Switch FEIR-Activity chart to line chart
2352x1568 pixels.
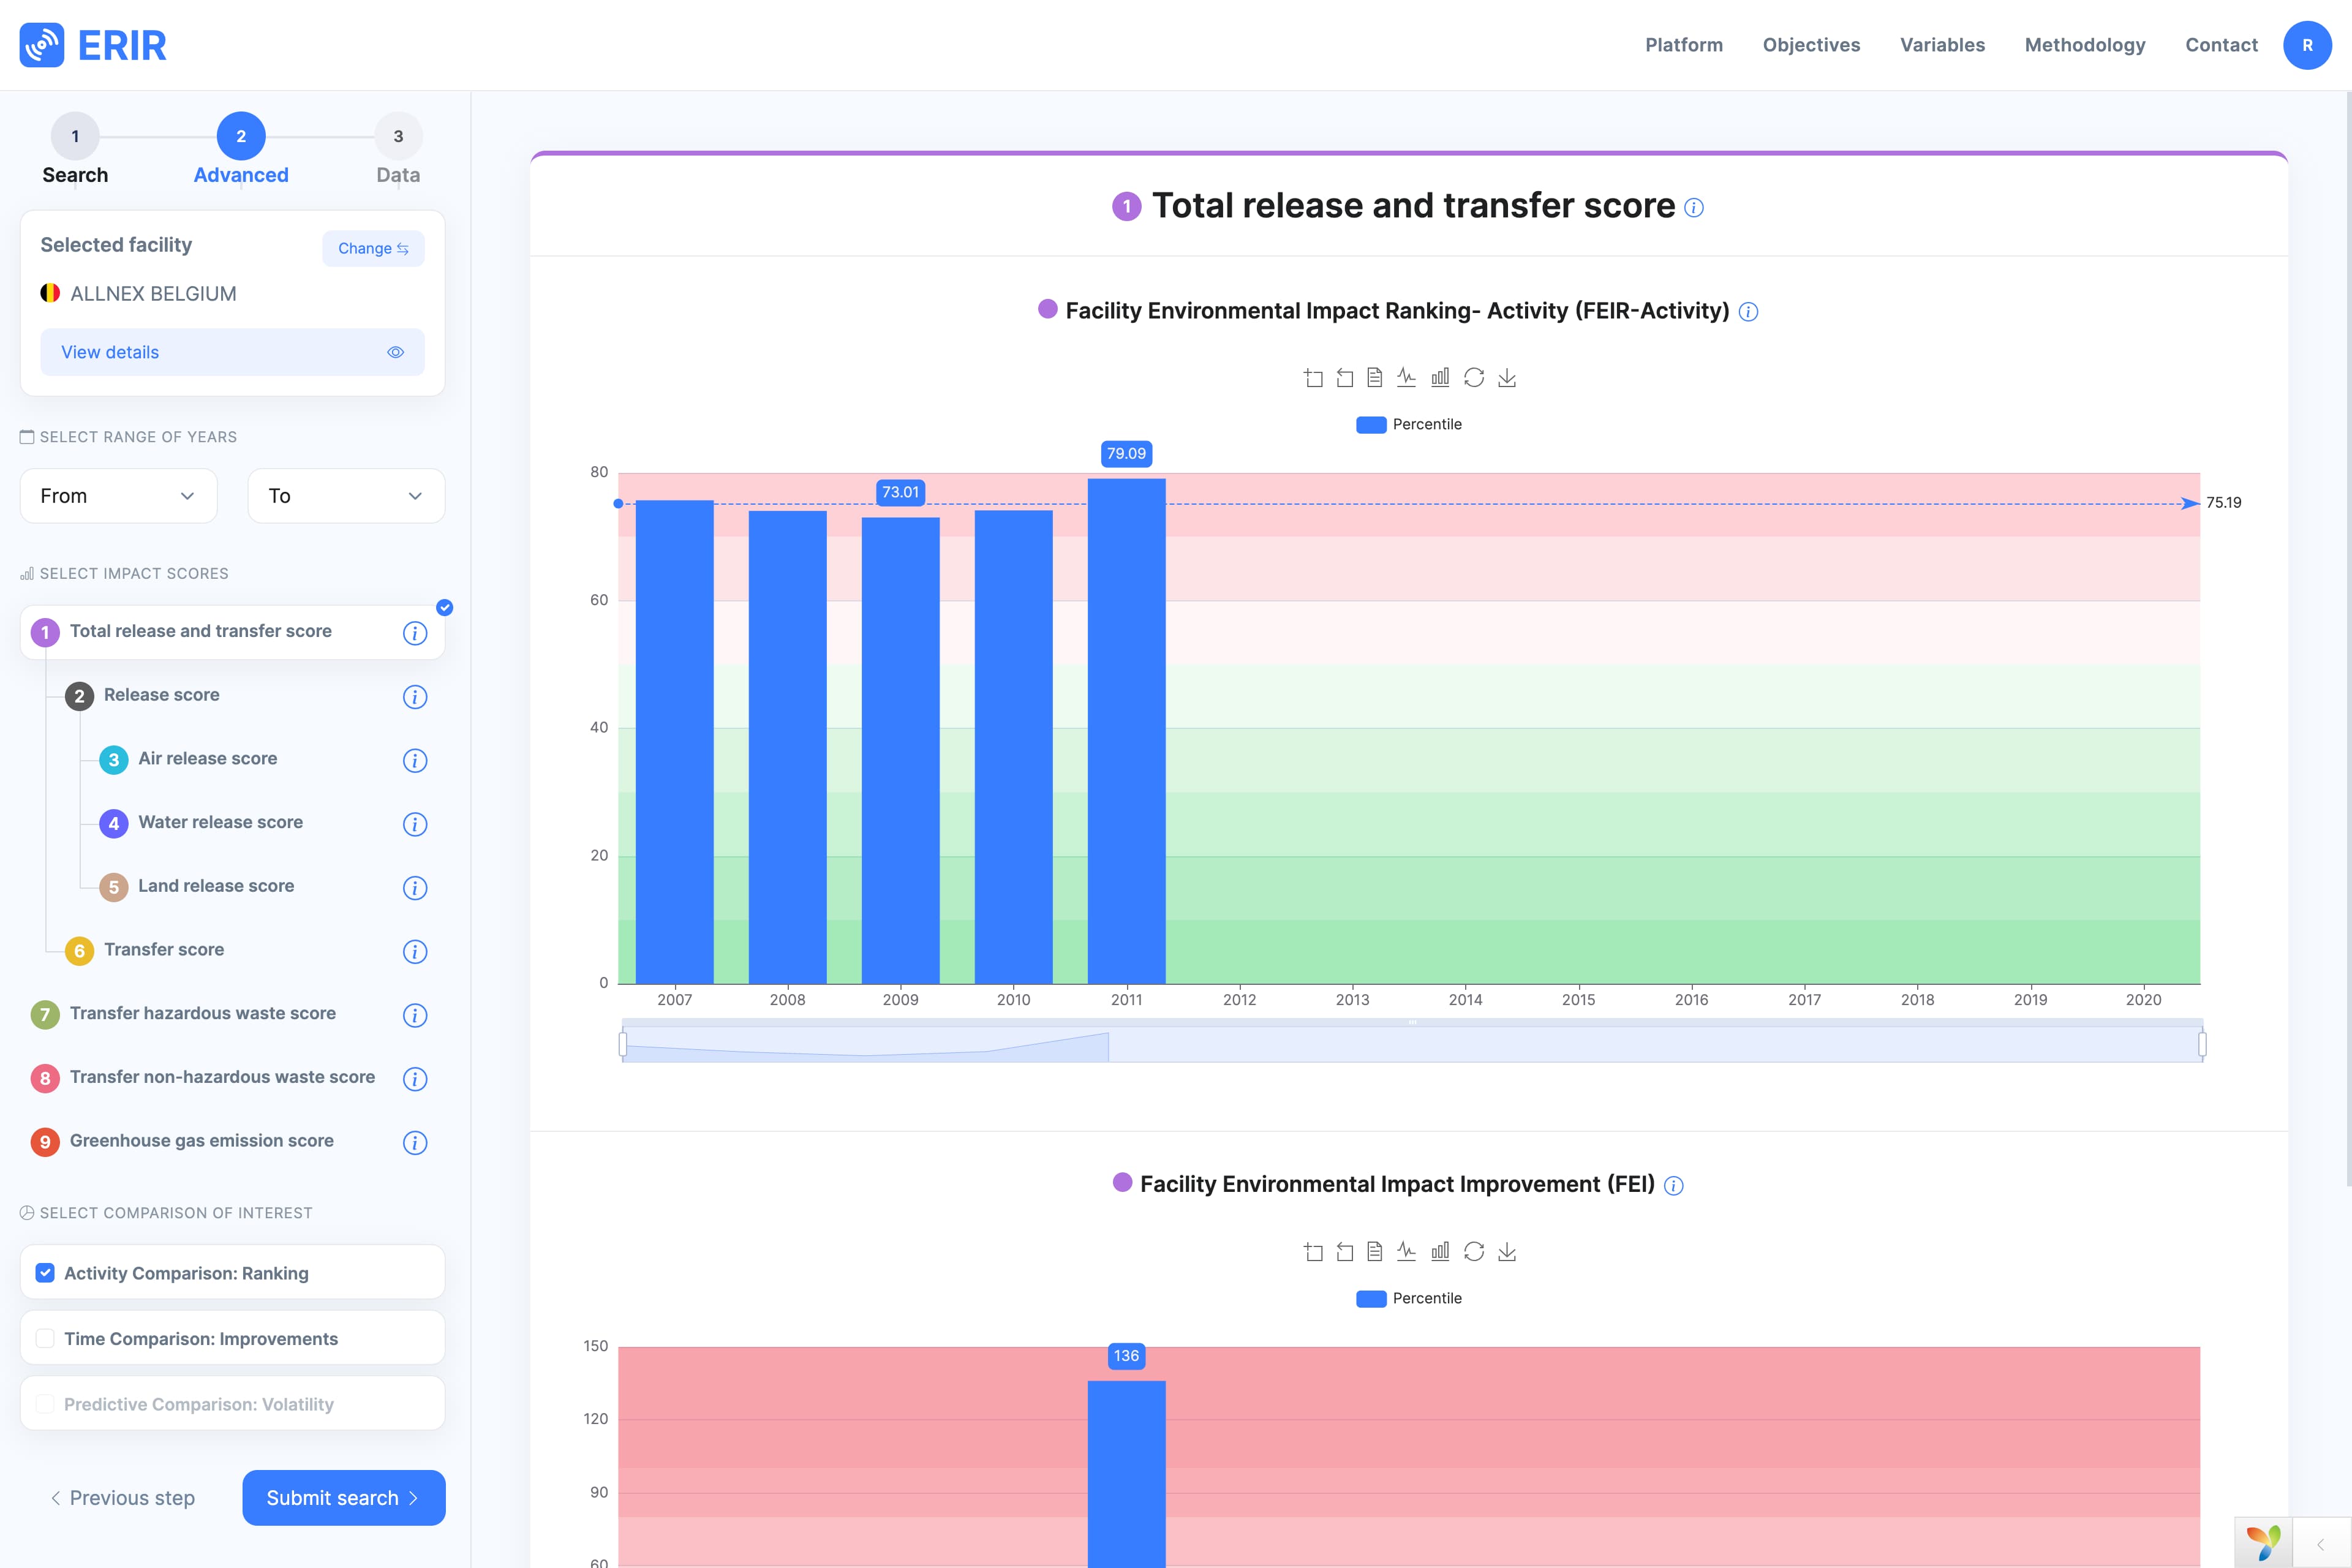coord(1407,377)
